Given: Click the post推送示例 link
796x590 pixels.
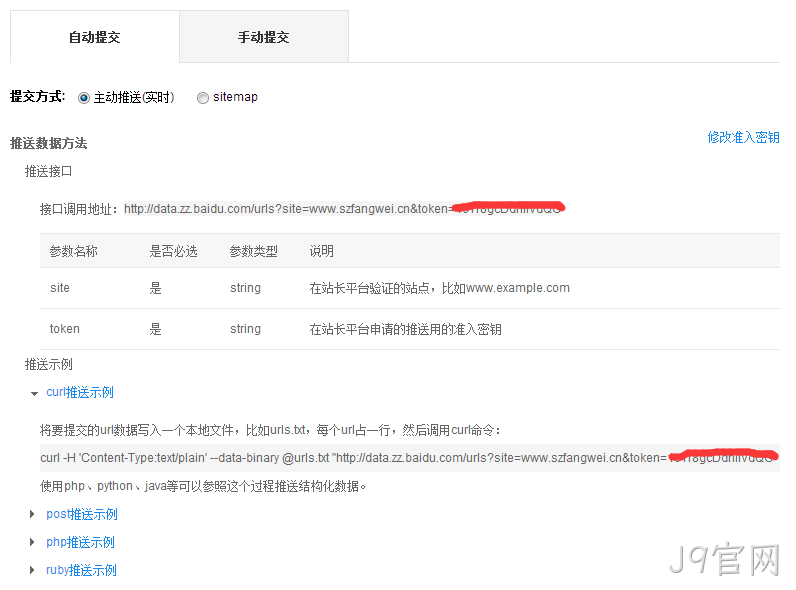Looking at the screenshot, I should [x=82, y=514].
